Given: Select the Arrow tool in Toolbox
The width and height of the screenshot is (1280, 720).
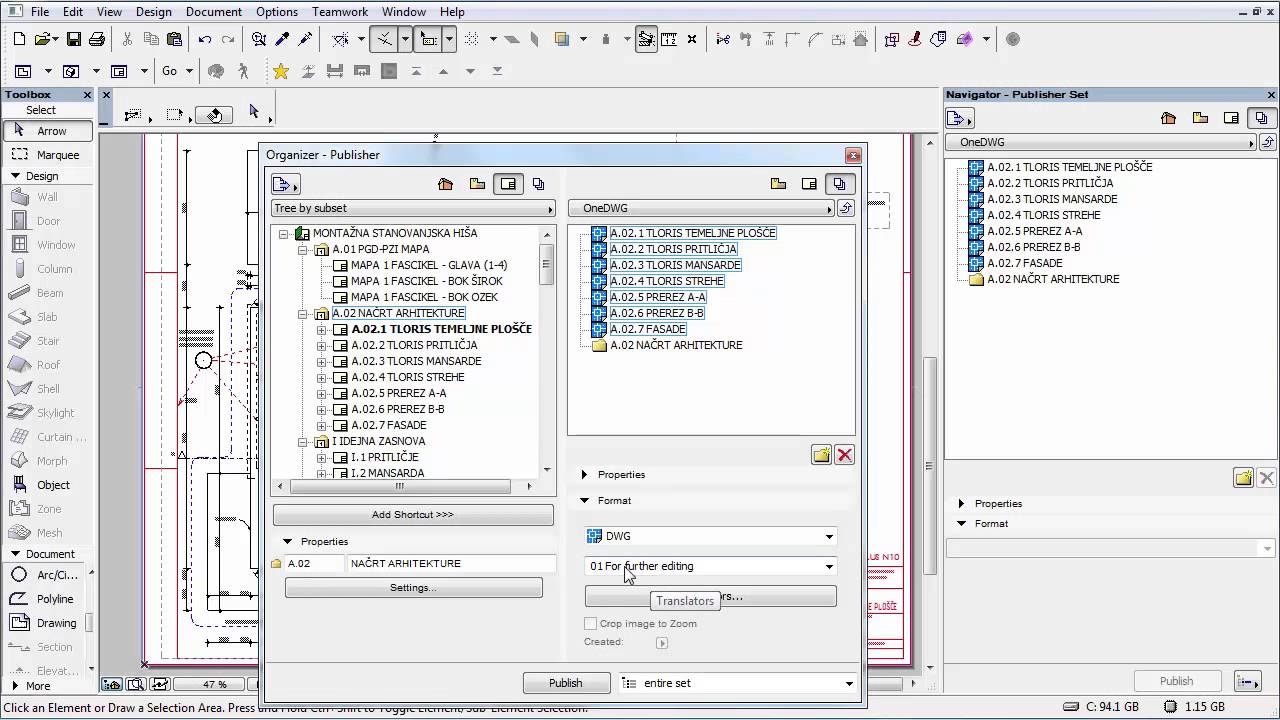Looking at the screenshot, I should (x=47, y=131).
